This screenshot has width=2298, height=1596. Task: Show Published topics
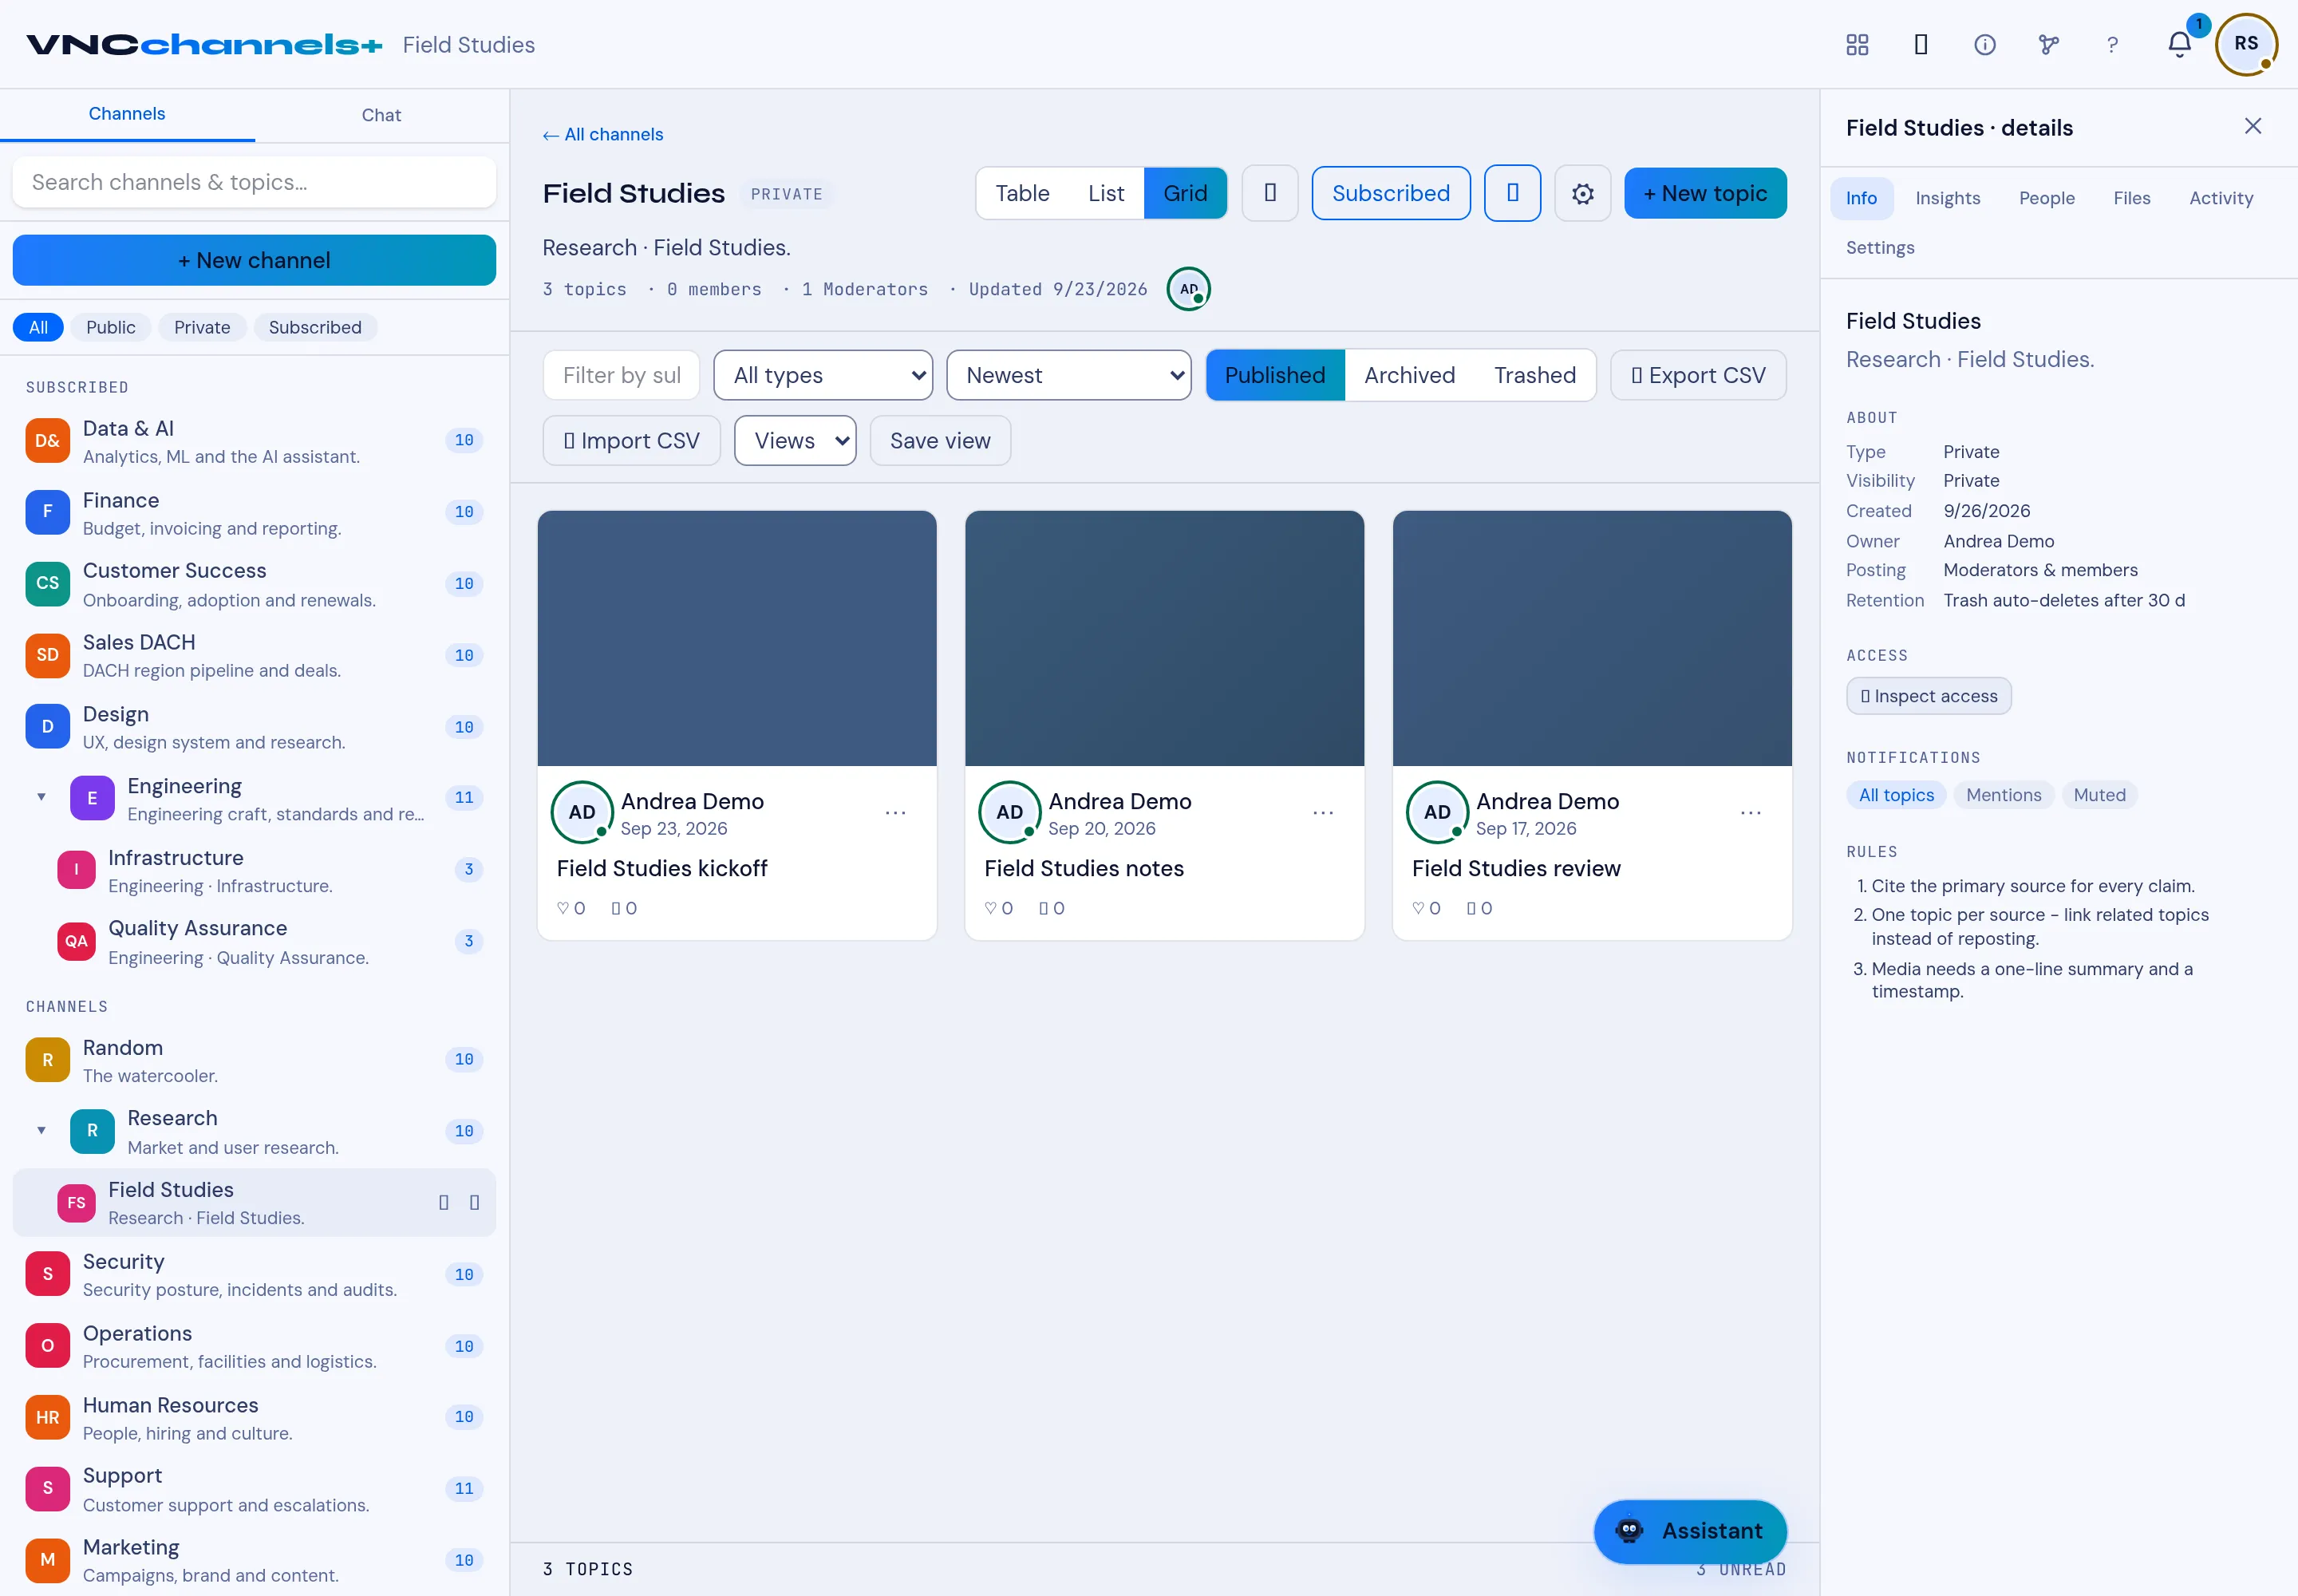1275,375
